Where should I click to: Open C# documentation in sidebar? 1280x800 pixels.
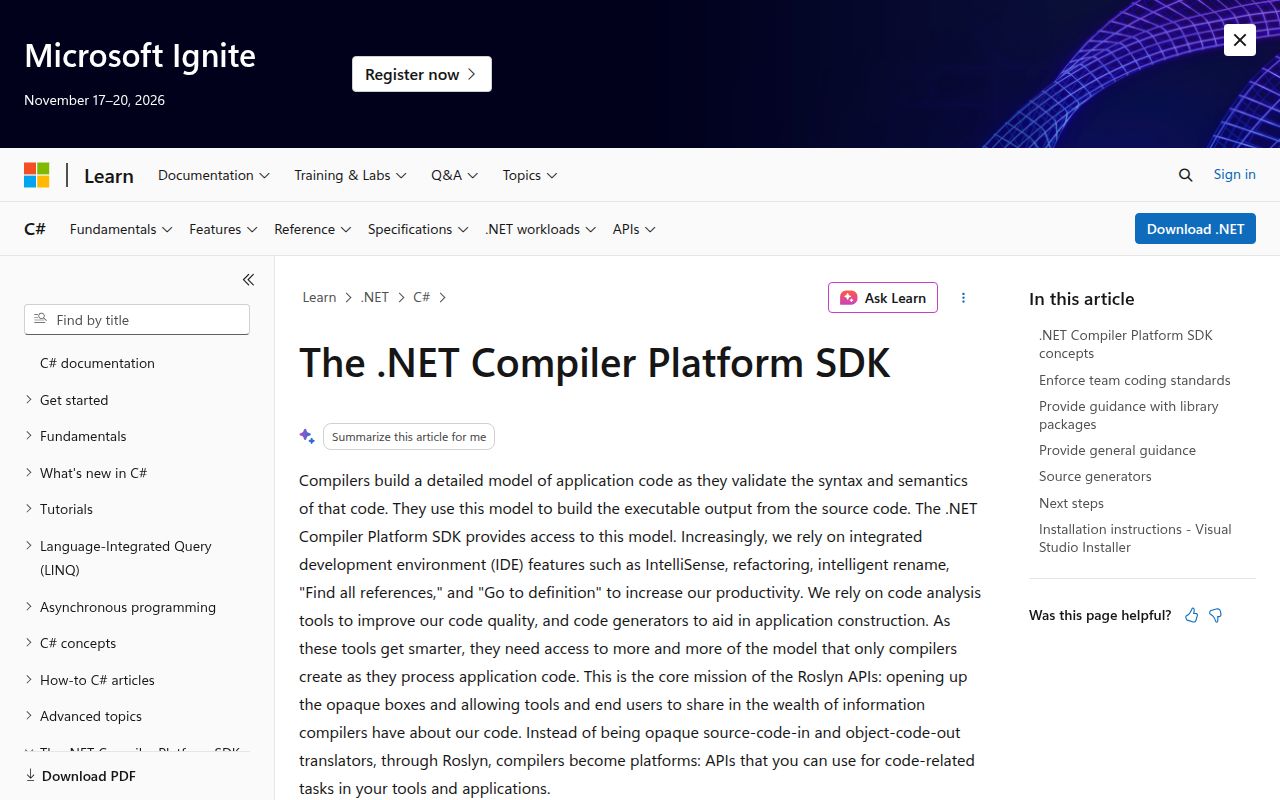97,363
